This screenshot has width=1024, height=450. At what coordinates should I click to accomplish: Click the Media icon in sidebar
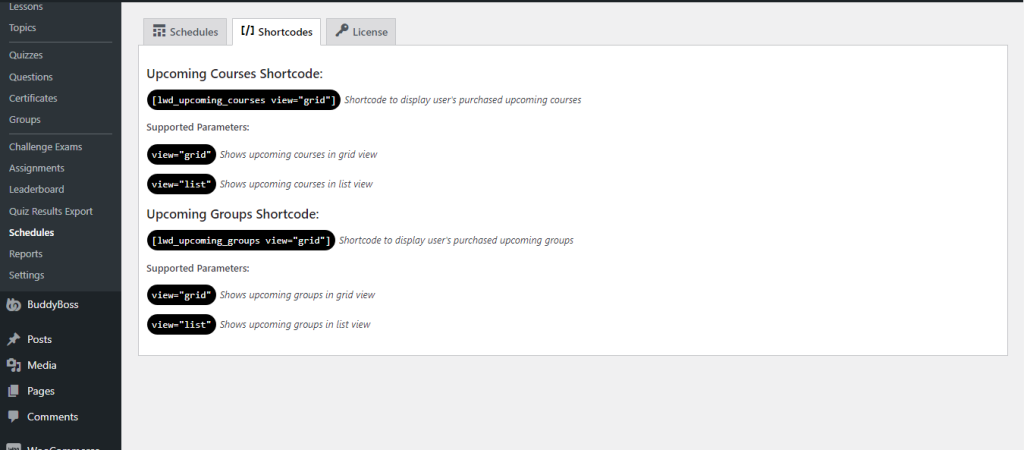pos(13,365)
